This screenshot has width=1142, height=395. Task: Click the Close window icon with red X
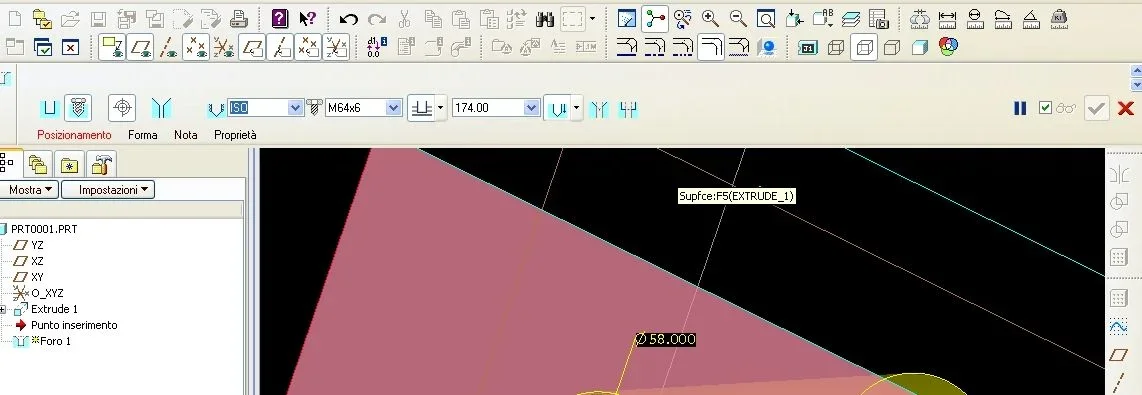tap(70, 48)
